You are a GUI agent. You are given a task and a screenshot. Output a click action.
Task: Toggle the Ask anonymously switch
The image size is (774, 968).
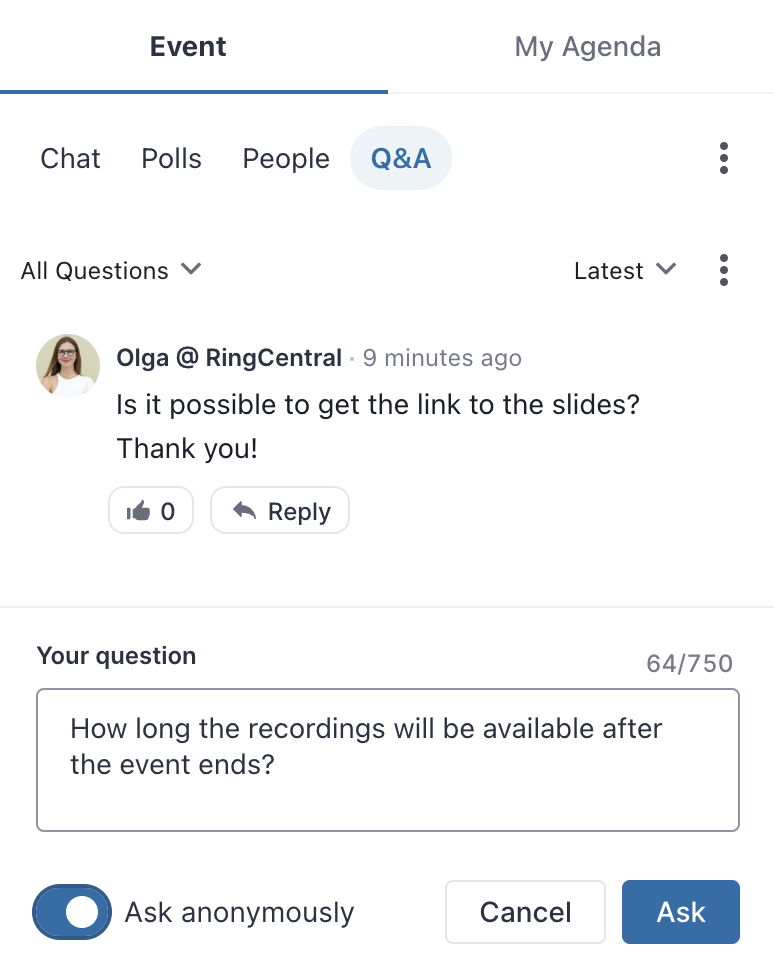pos(72,912)
